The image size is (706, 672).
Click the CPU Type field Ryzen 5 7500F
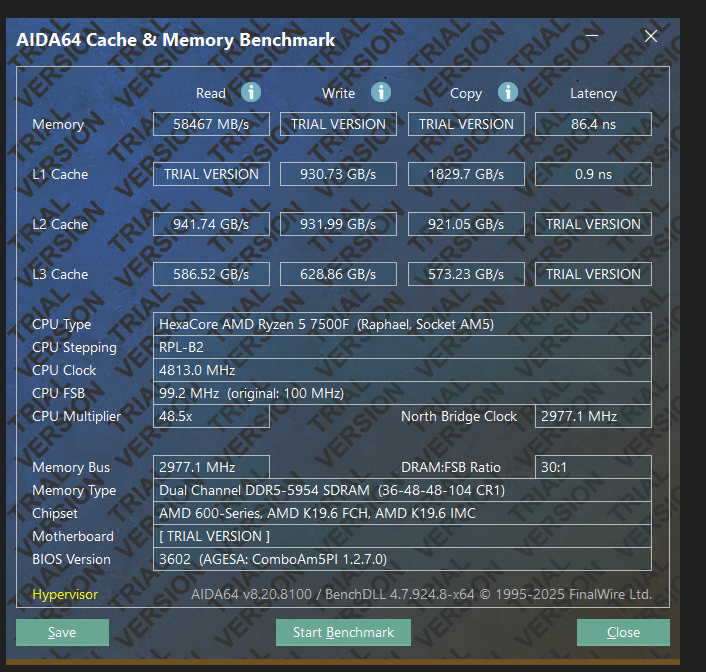pyautogui.click(x=402, y=324)
